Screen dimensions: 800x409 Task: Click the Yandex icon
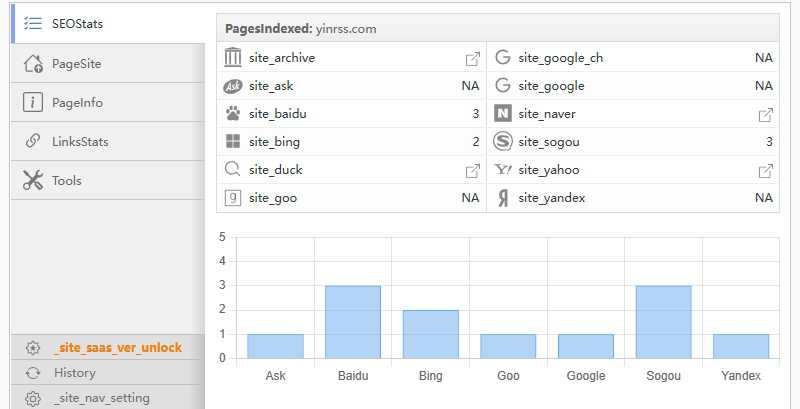(x=503, y=198)
